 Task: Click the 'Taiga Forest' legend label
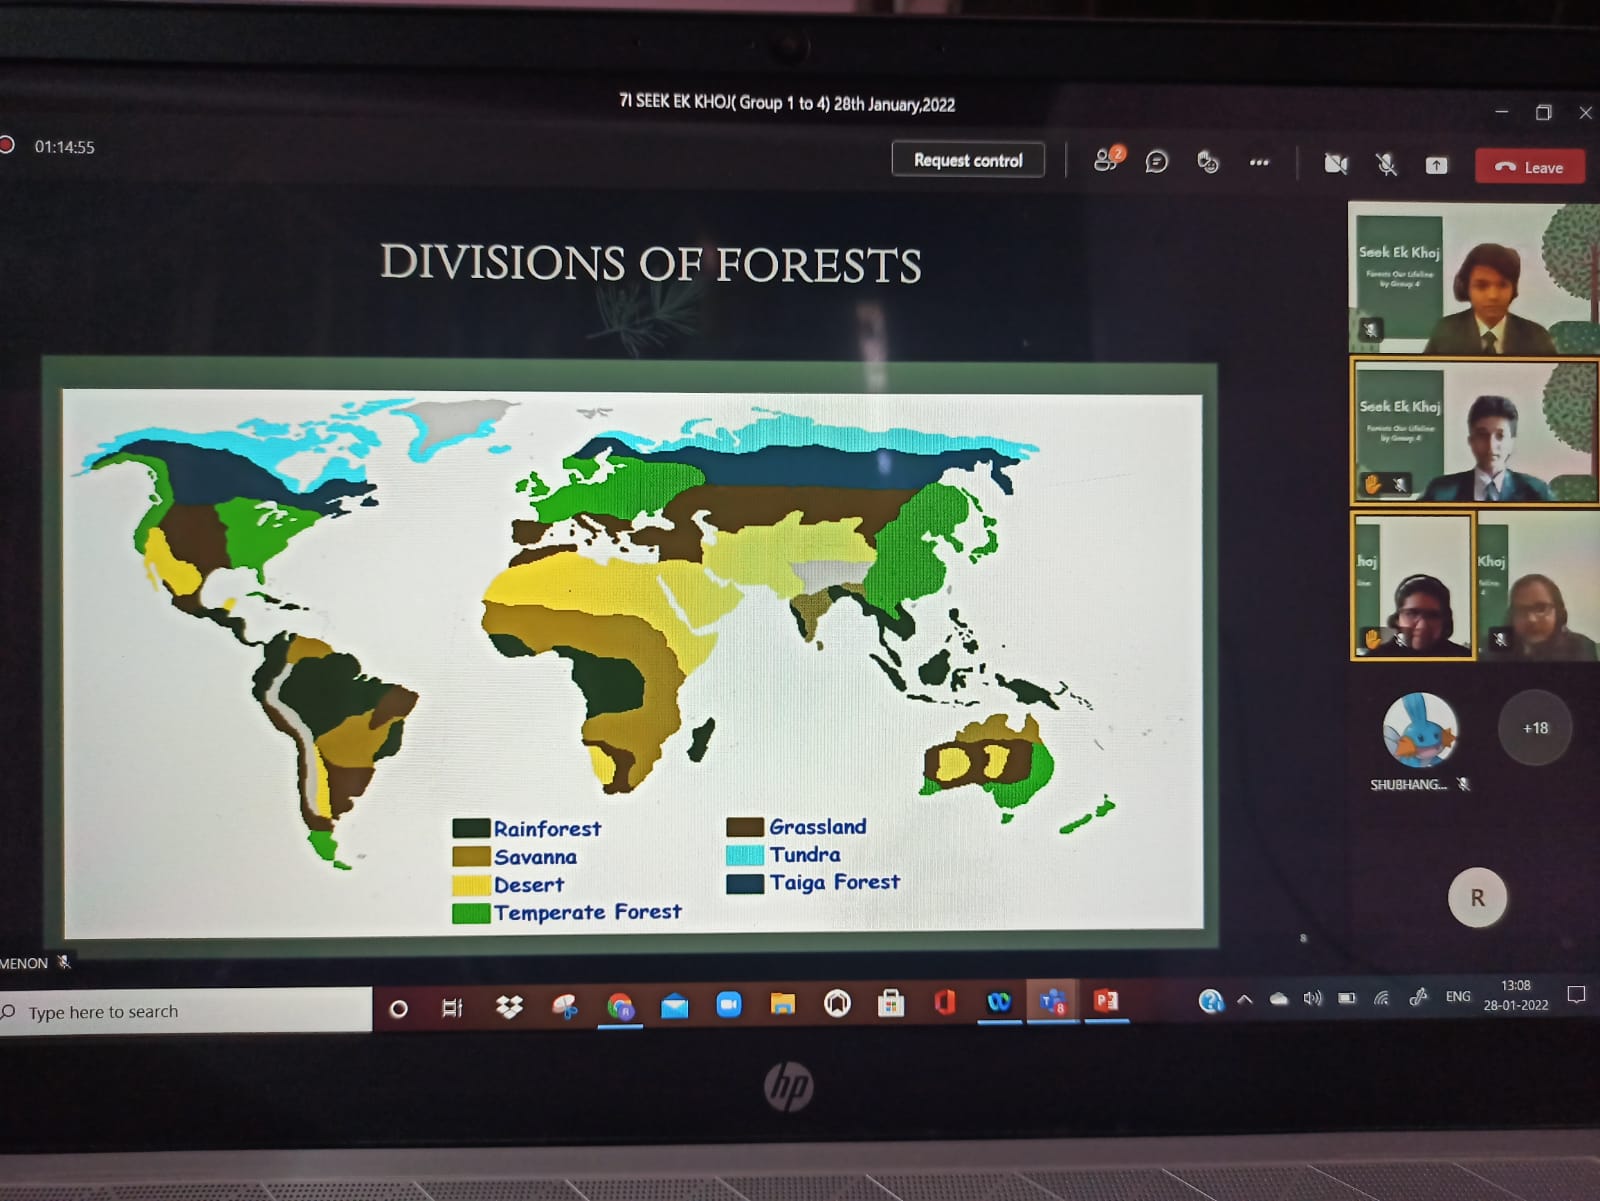tap(834, 882)
